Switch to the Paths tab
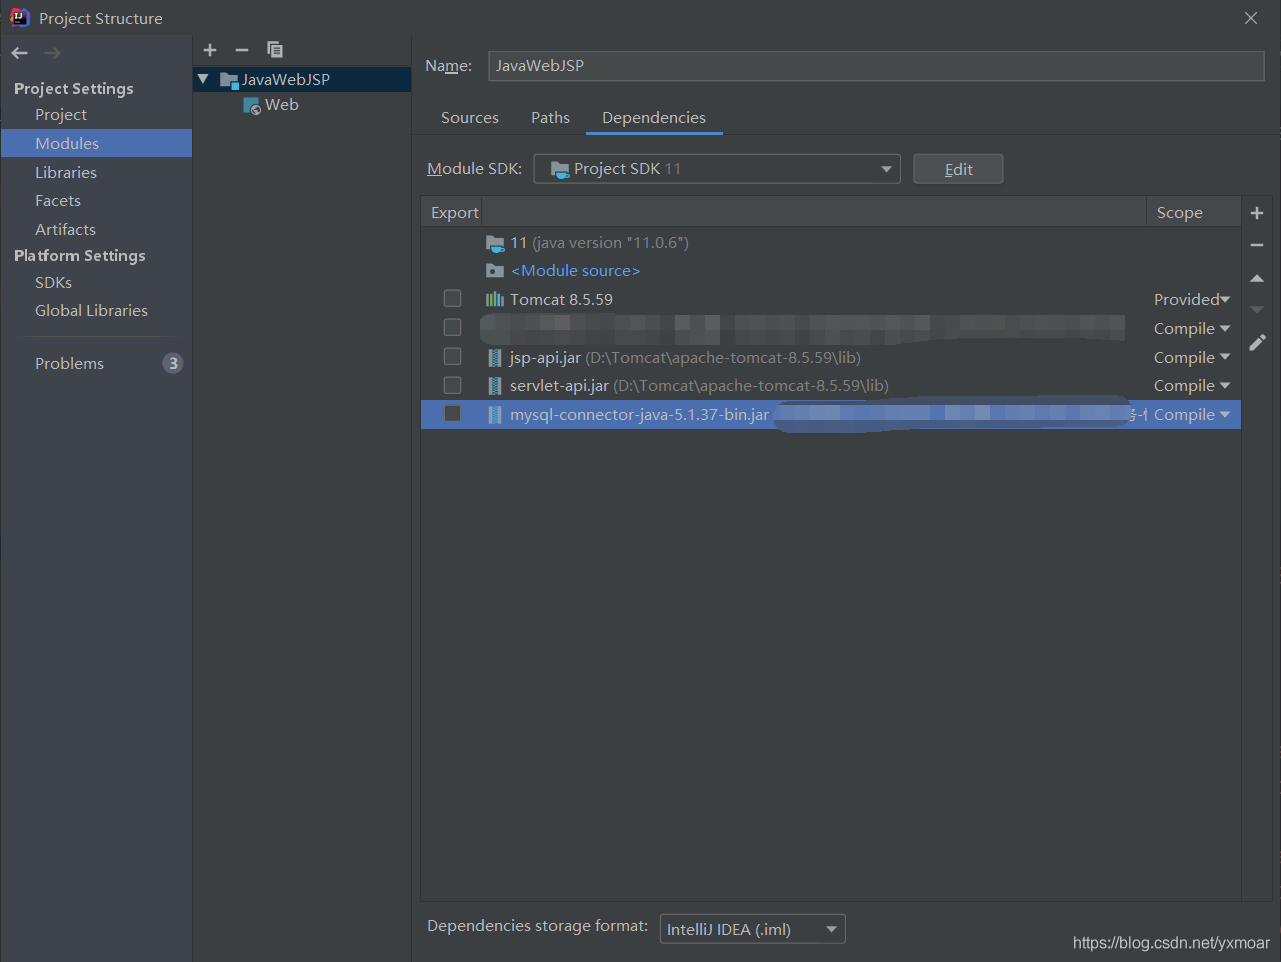Viewport: 1281px width, 962px height. (x=550, y=118)
